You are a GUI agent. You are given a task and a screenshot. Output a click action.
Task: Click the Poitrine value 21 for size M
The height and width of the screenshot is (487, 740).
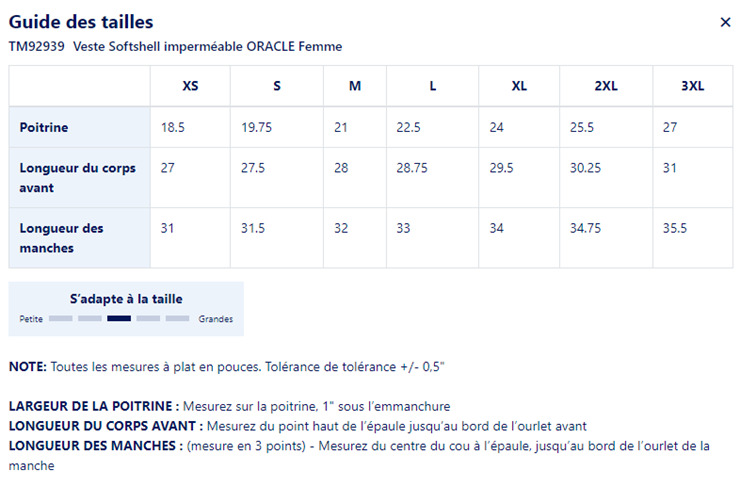pos(341,127)
